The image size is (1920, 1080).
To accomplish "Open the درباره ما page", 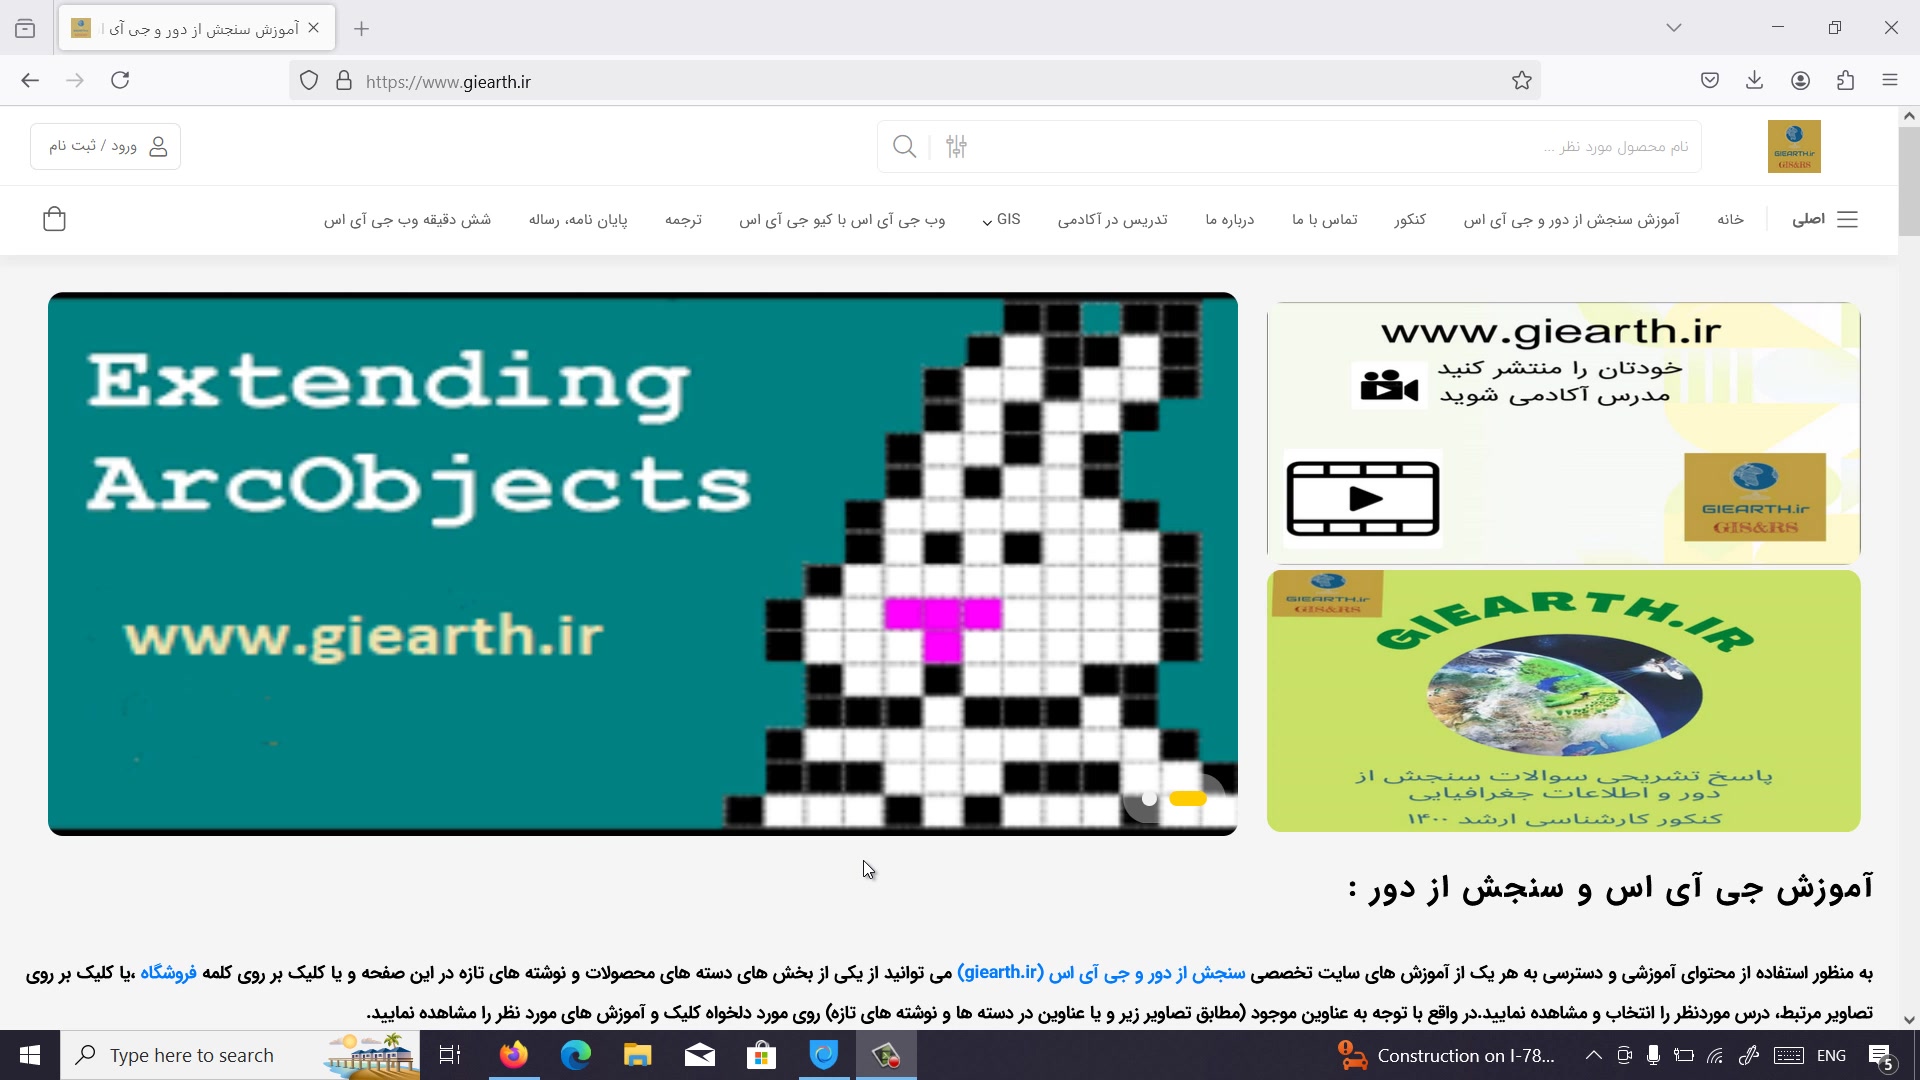I will (x=1230, y=219).
